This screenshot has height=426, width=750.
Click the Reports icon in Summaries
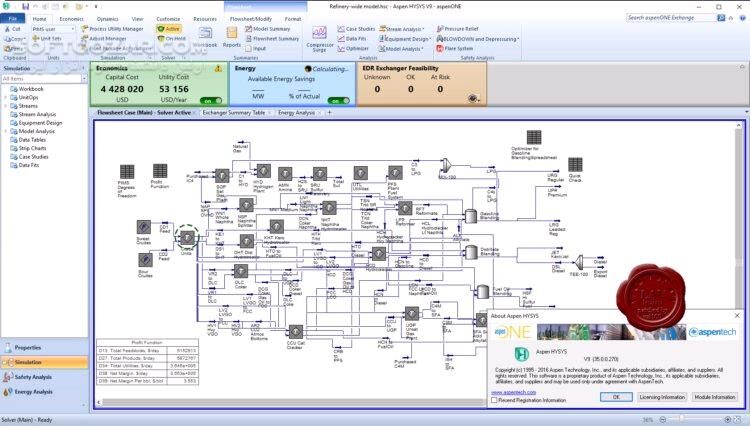click(x=232, y=36)
